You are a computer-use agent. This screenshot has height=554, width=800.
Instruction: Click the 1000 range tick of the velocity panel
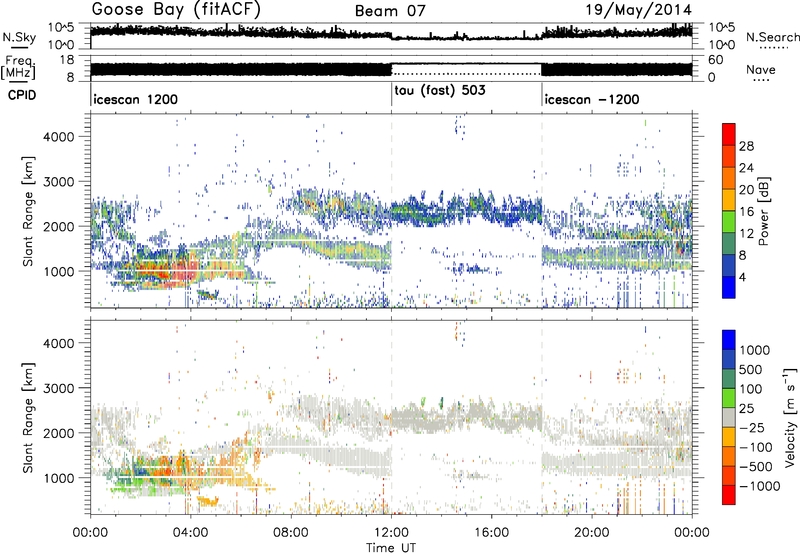[x=59, y=478]
